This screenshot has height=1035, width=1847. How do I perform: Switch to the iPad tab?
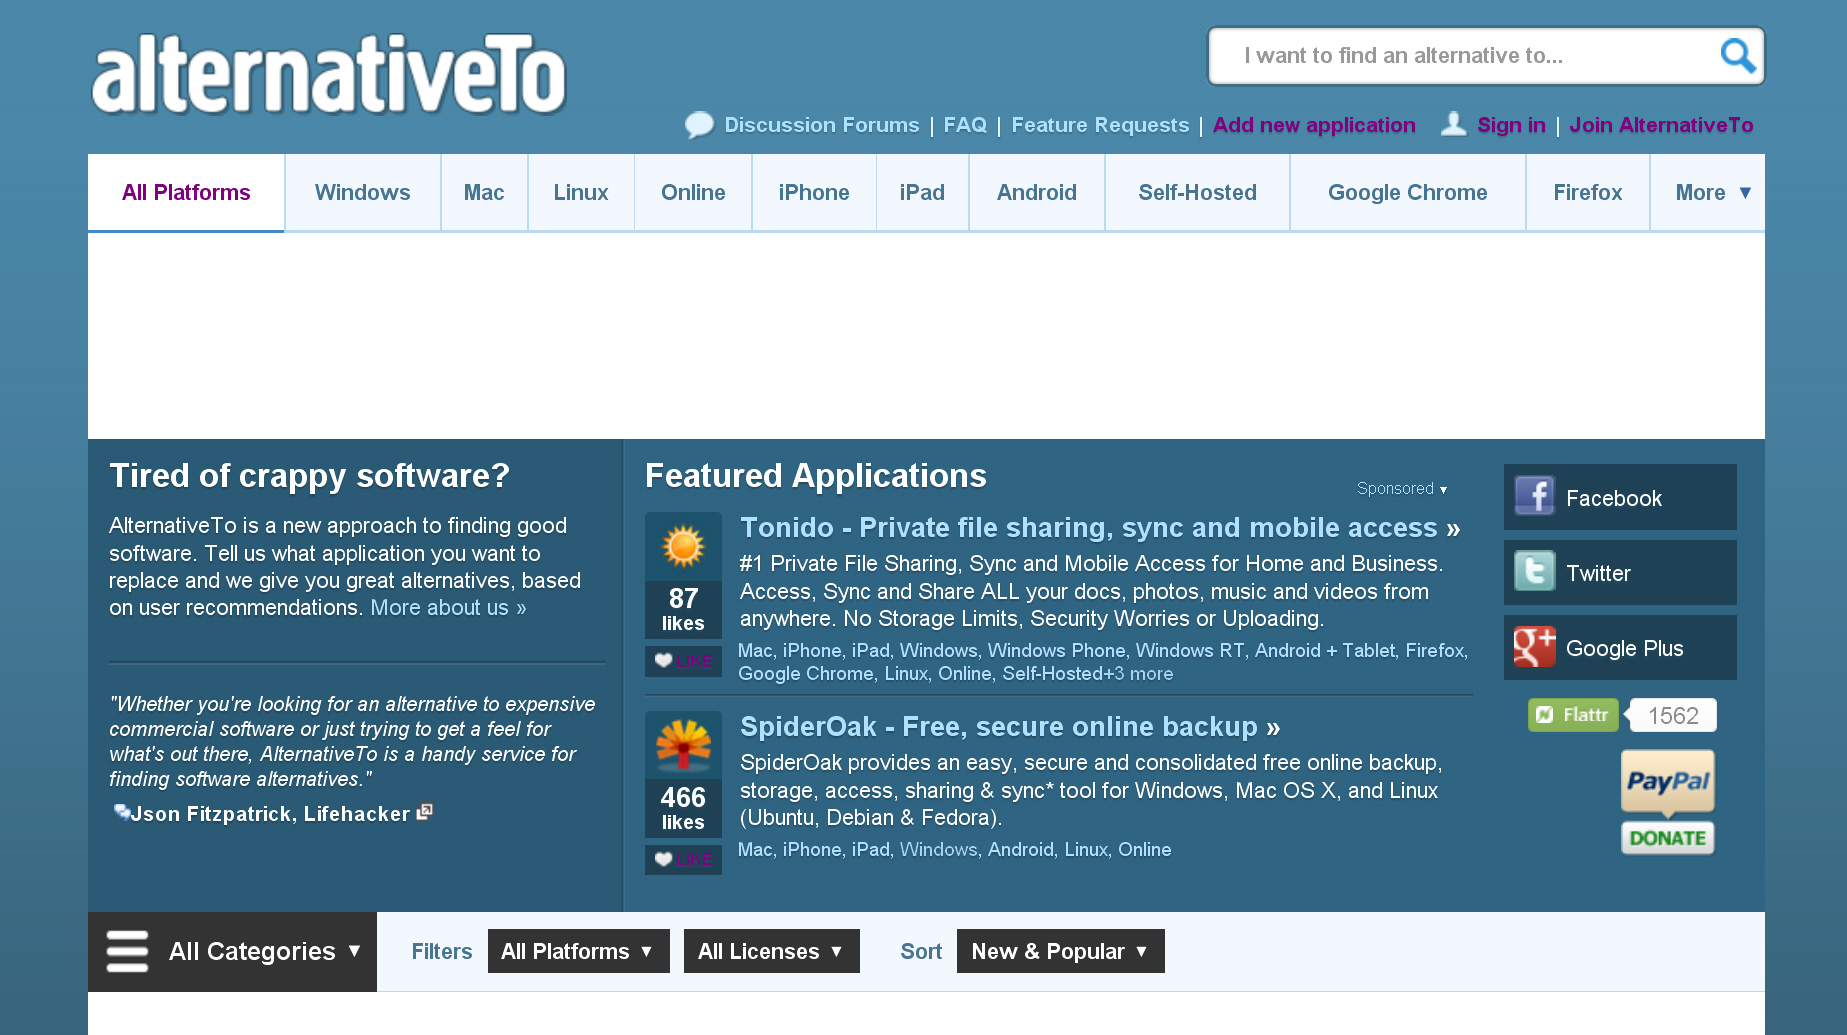pos(922,192)
